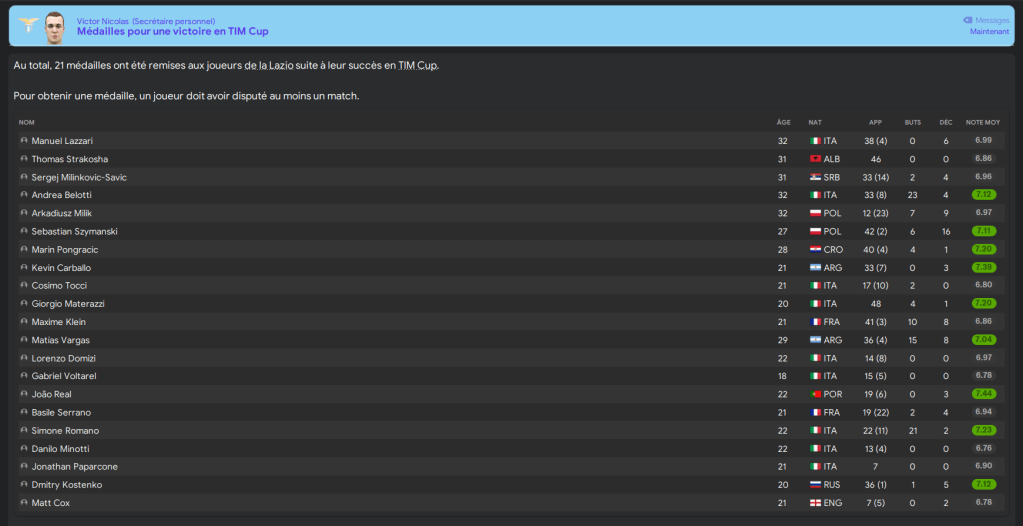Open Victor Nicolas's portrait photo
Viewport: 1023px width, 526px height.
click(56, 26)
